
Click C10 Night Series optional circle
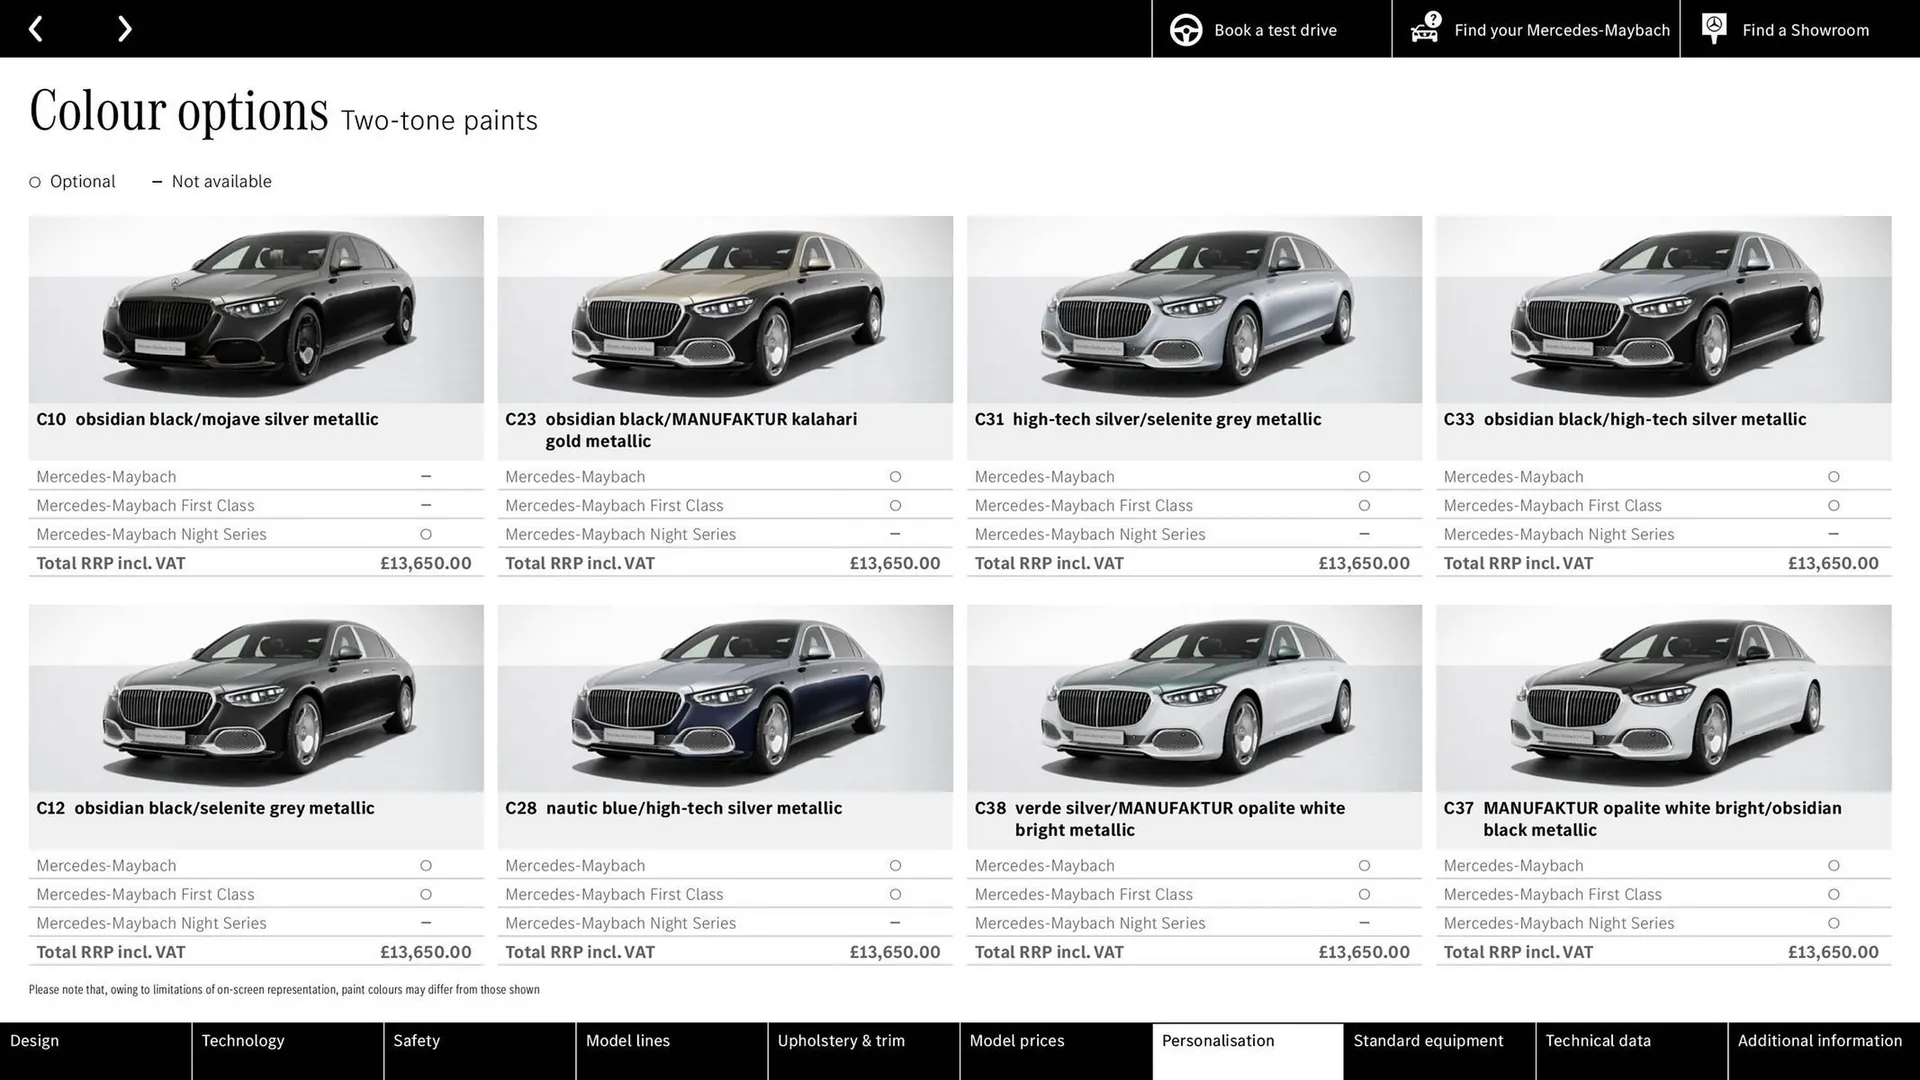(x=426, y=534)
